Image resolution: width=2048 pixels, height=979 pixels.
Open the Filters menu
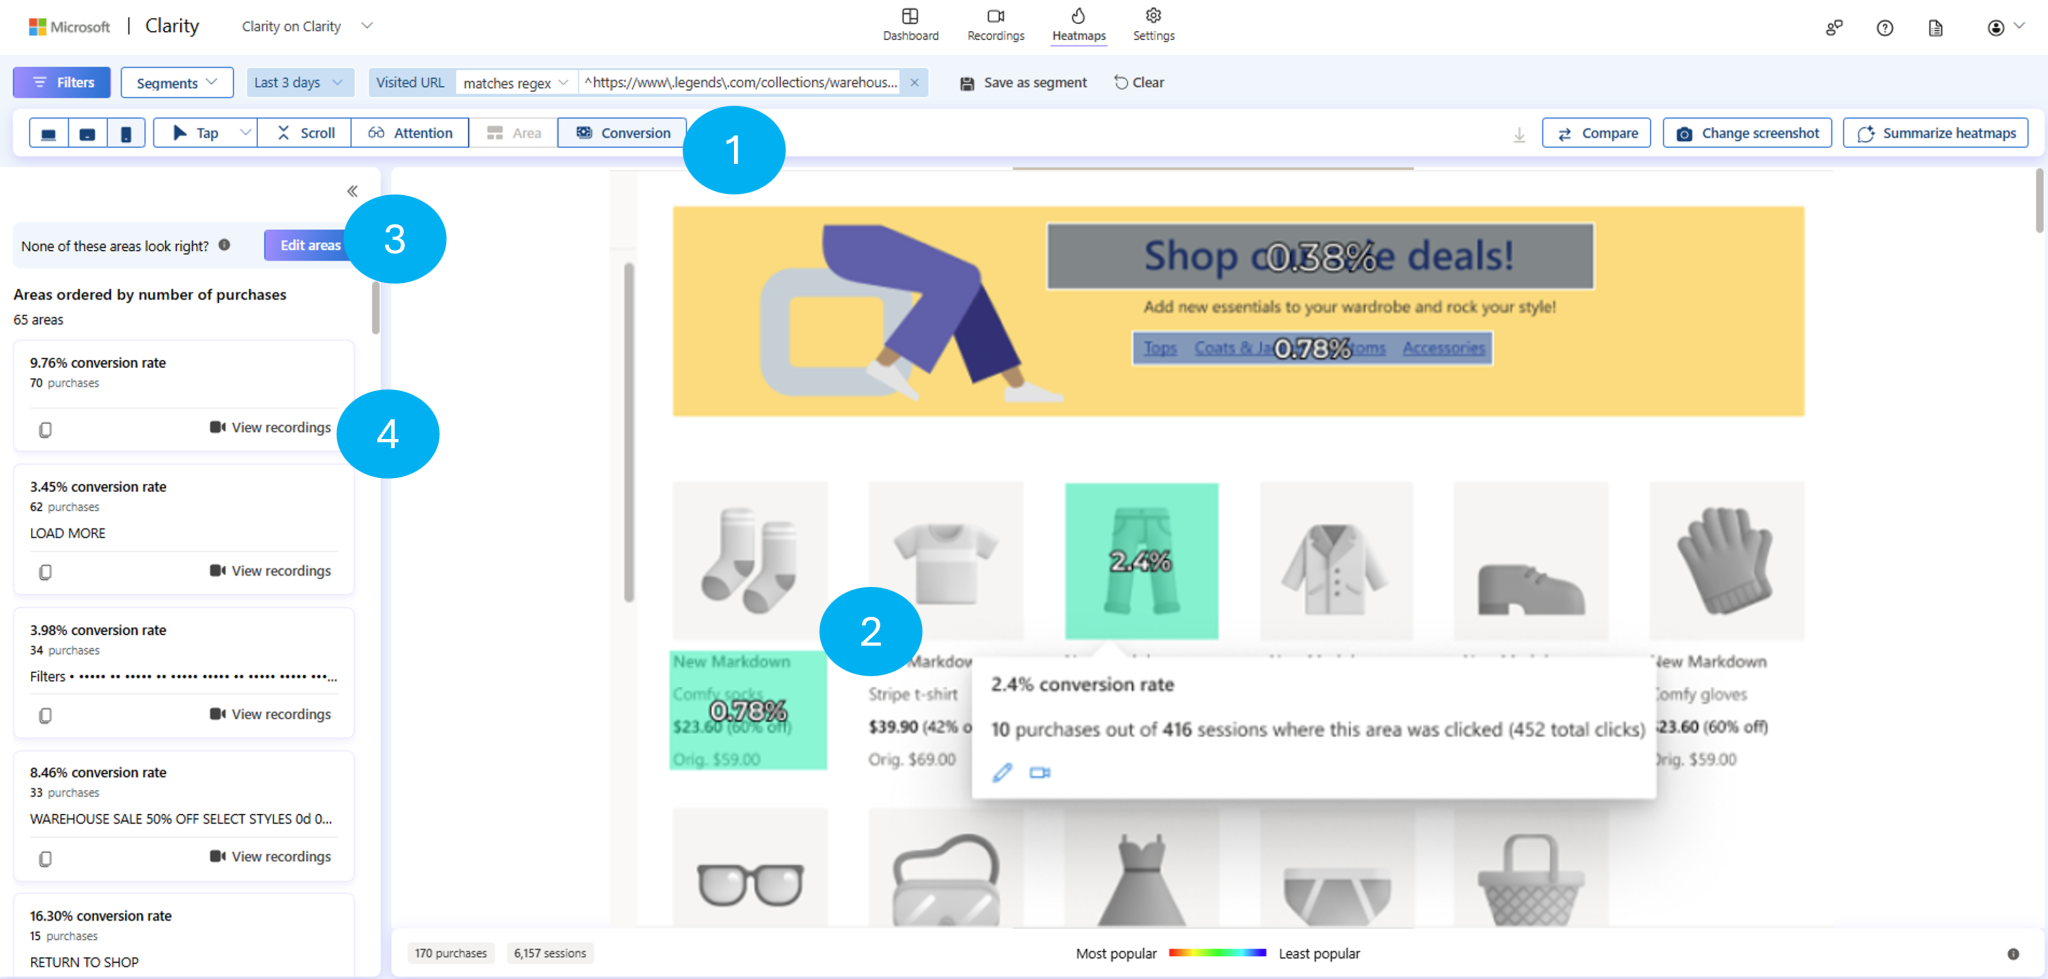click(x=61, y=82)
